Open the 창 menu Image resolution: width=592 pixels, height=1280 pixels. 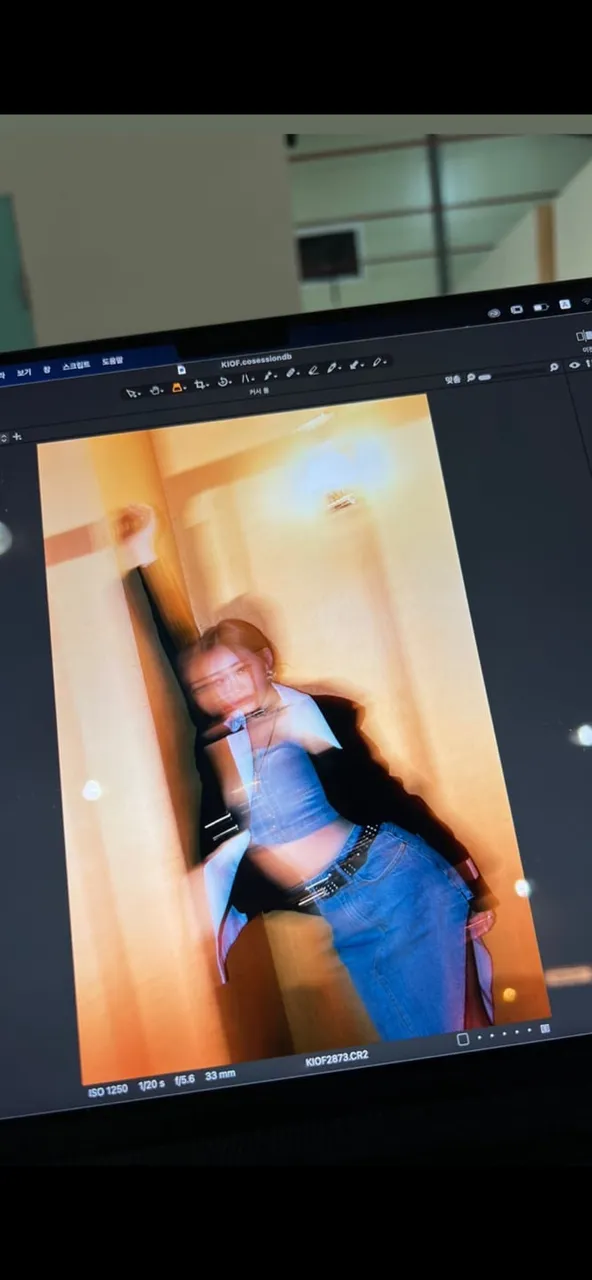click(46, 369)
